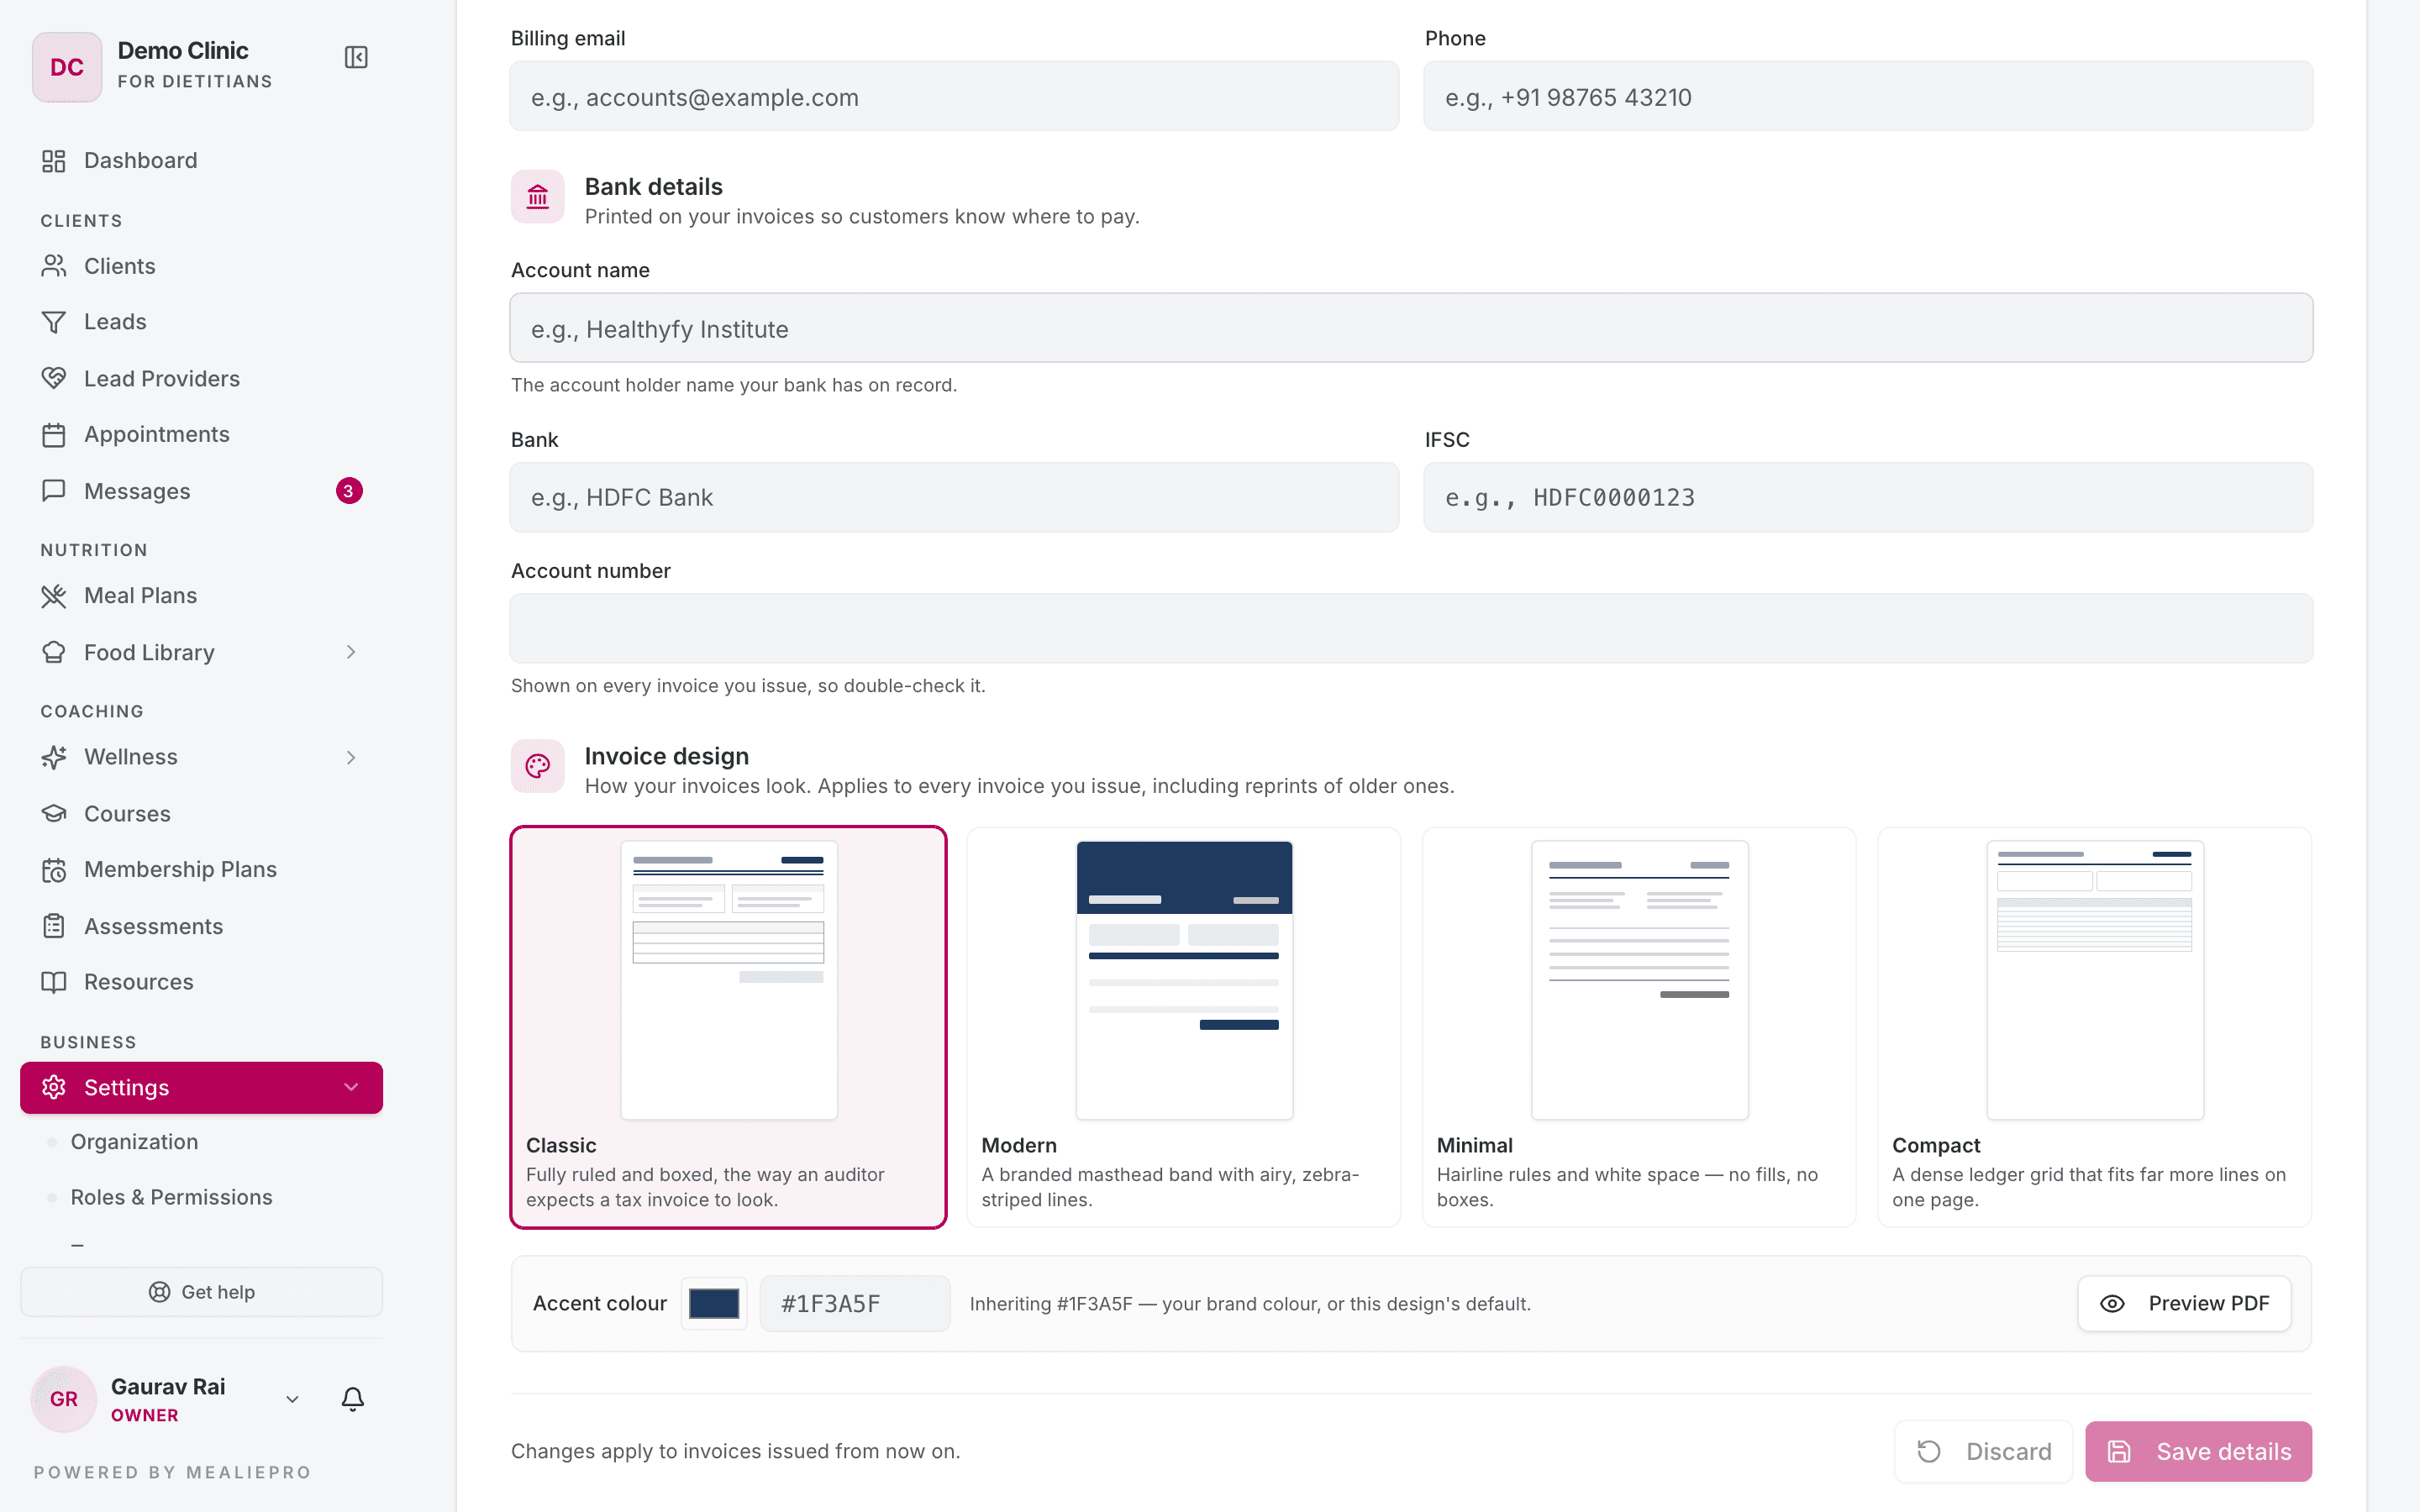Click the Settings gear icon
2420x1512 pixels.
click(x=54, y=1087)
